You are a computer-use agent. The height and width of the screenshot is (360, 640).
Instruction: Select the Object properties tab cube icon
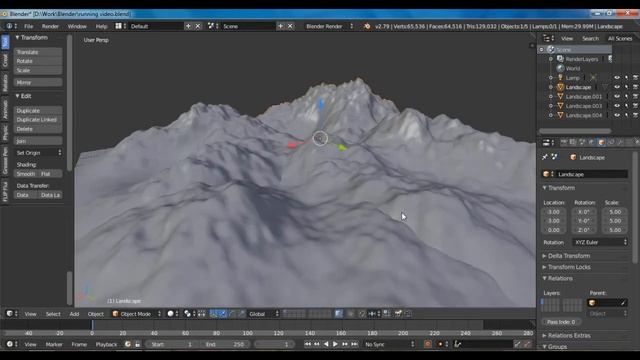click(x=601, y=142)
